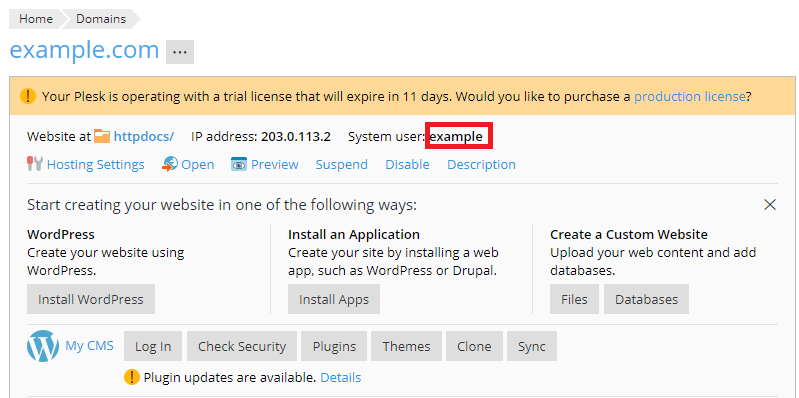
Task: Open the example.com ellipsis menu
Action: coord(180,52)
